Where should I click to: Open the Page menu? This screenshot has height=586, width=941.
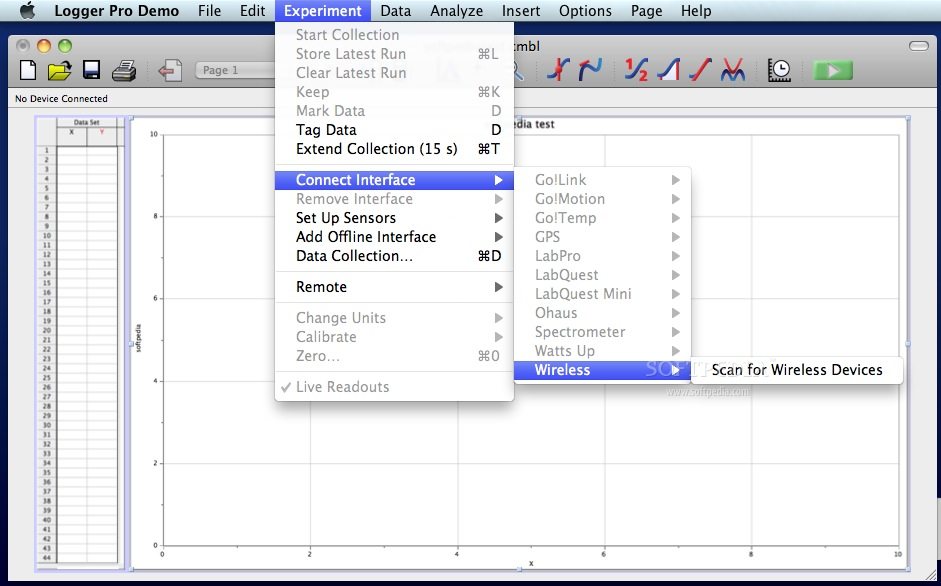pyautogui.click(x=646, y=11)
